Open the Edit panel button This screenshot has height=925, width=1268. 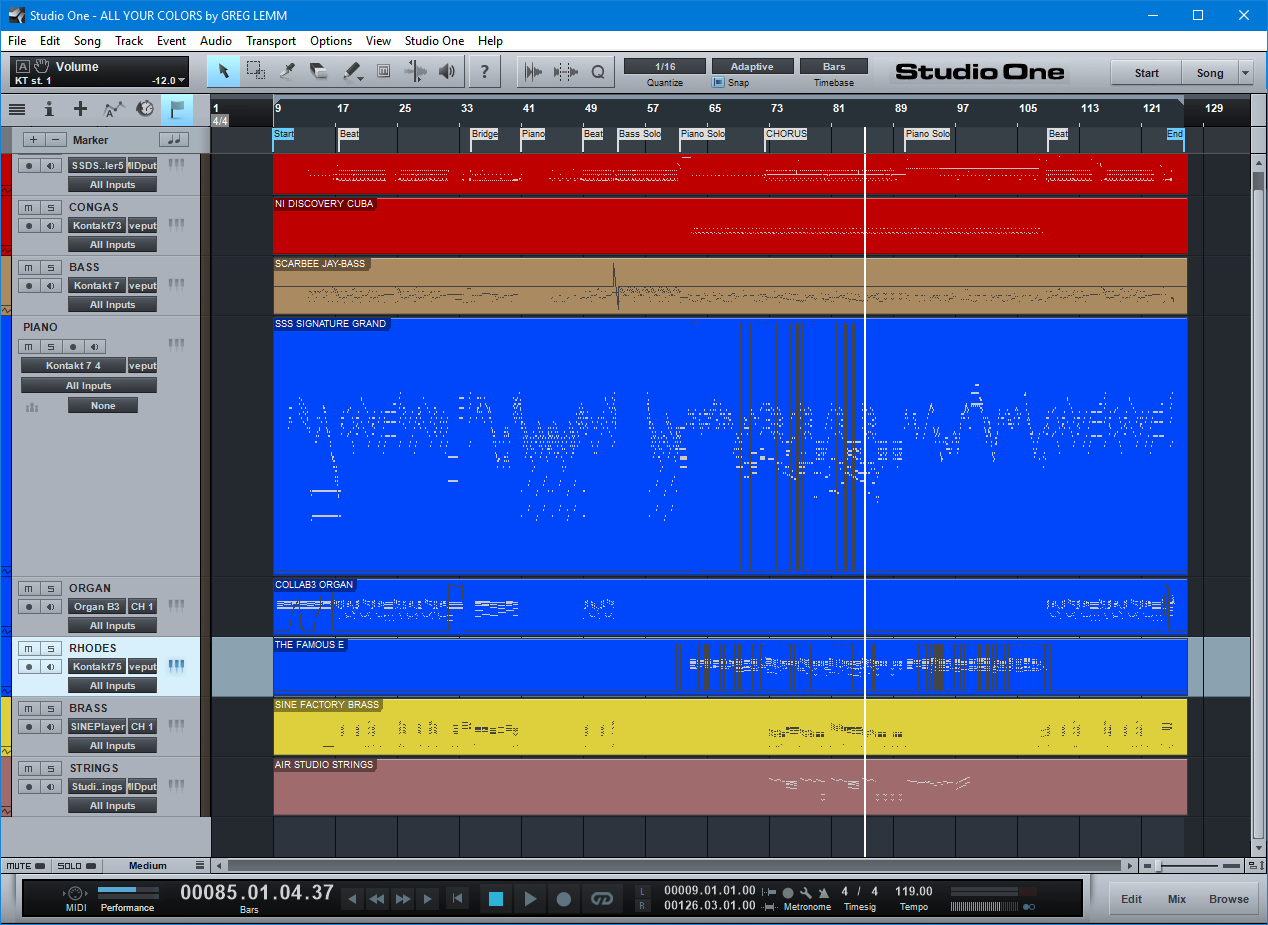[x=1131, y=899]
